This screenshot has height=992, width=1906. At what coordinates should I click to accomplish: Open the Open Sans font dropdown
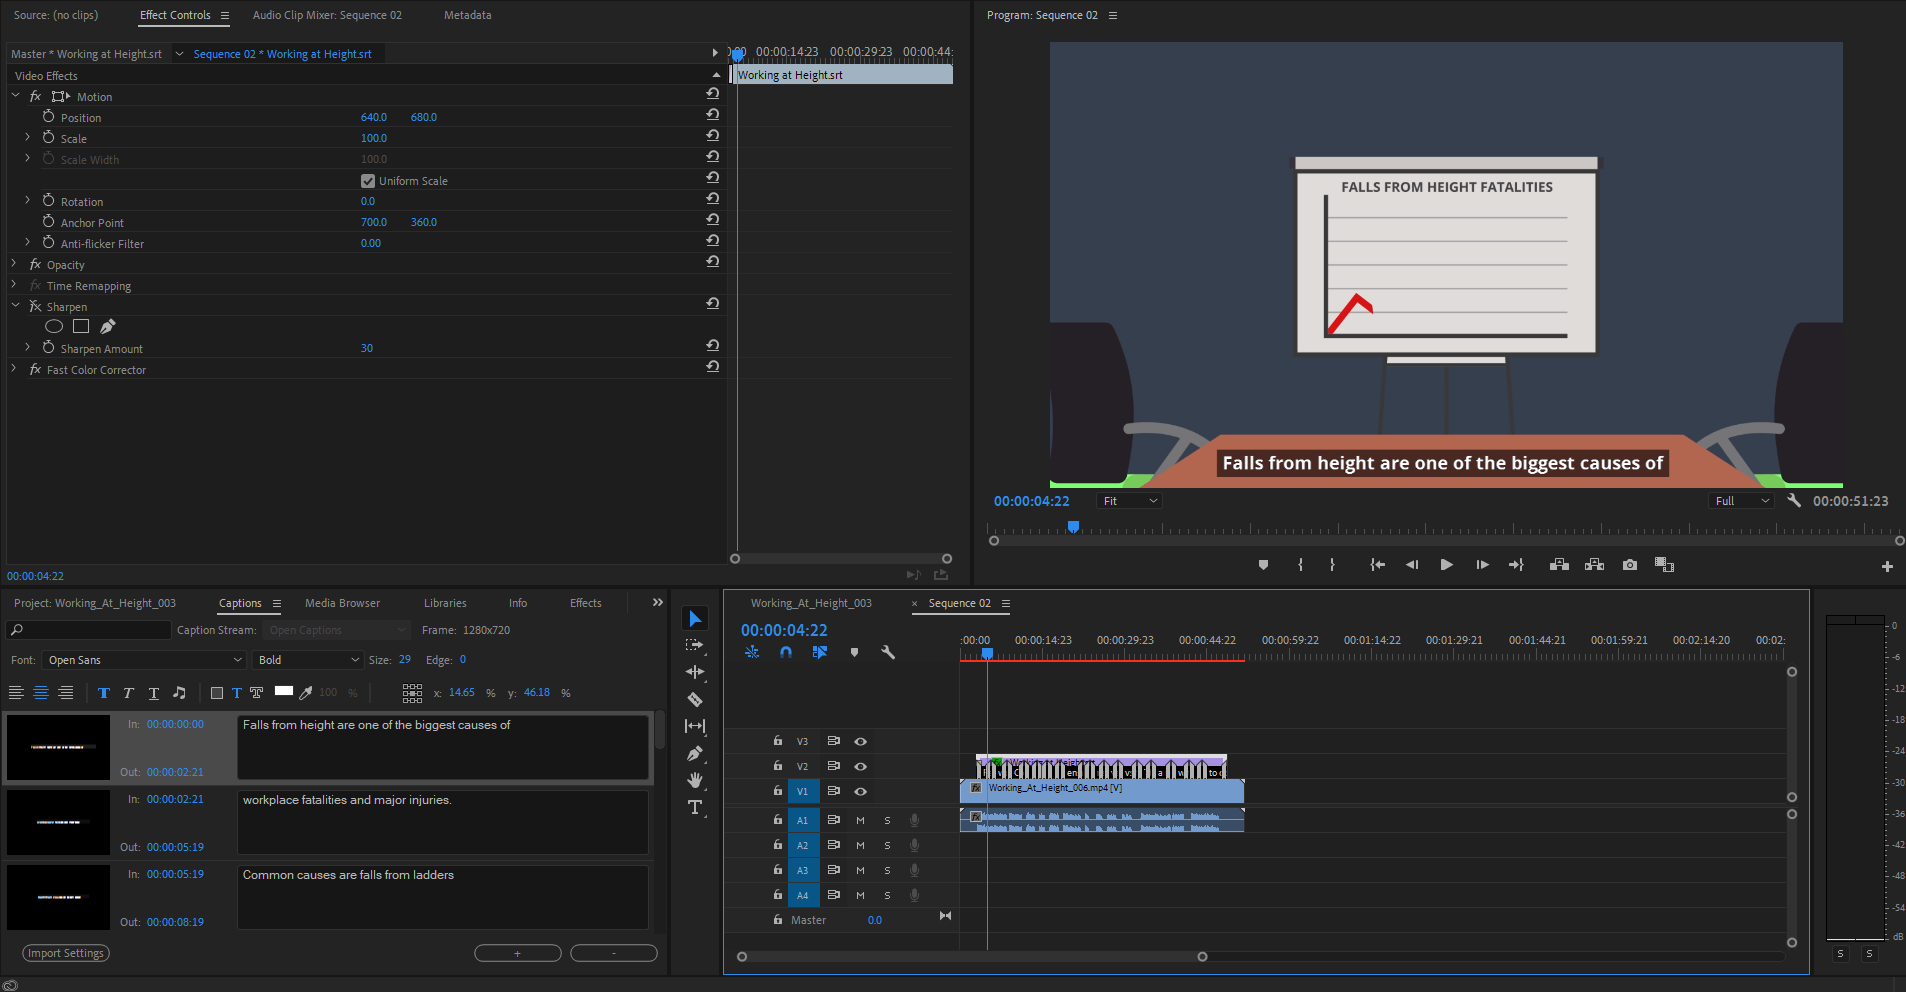145,660
